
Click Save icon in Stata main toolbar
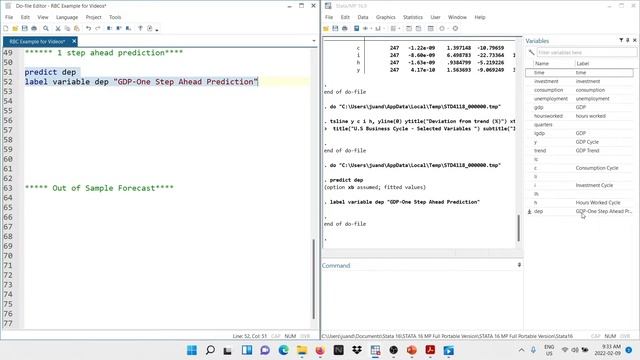pyautogui.click(x=335, y=29)
